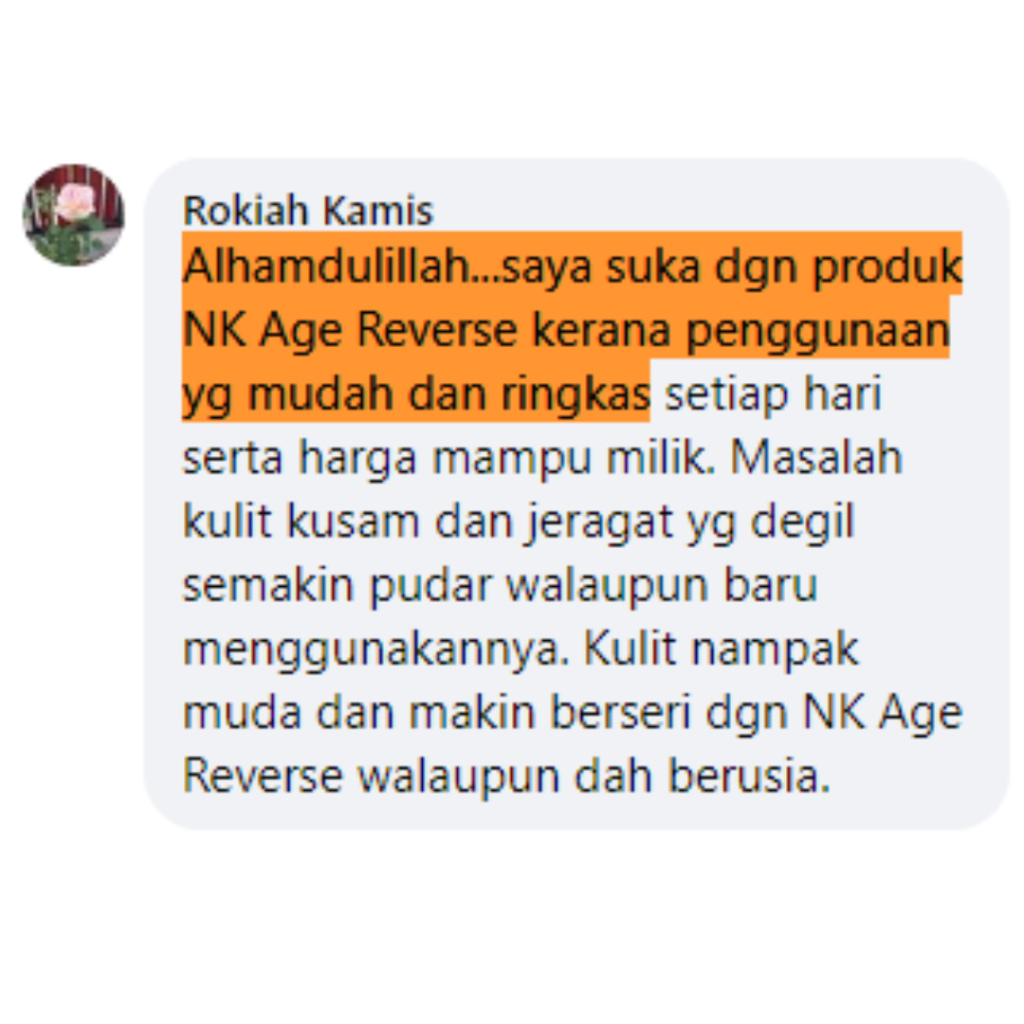
Task: Click the word 'Masalah' in the comment
Action: click(816, 456)
